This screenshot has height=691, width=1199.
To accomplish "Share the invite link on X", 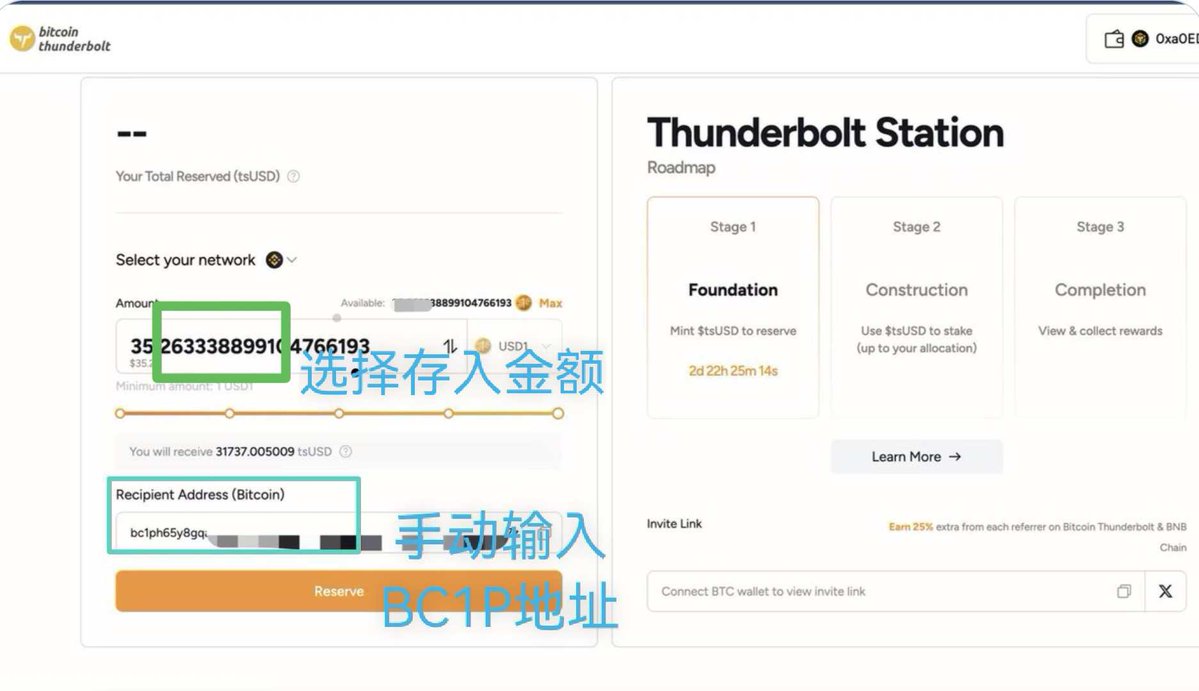I will coord(1165,591).
